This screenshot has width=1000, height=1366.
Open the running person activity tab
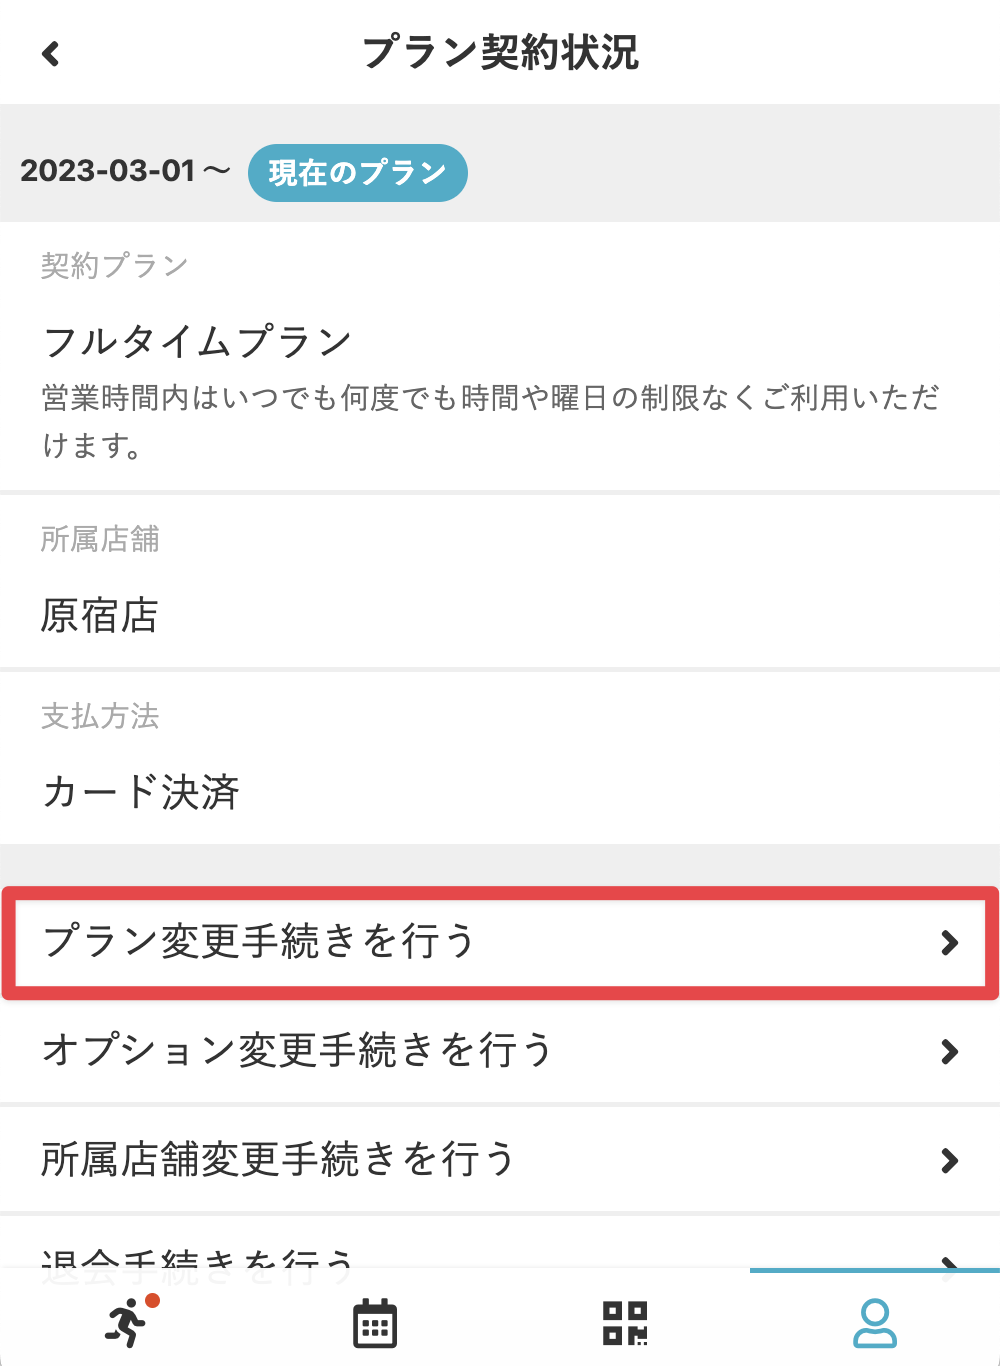click(x=128, y=1322)
